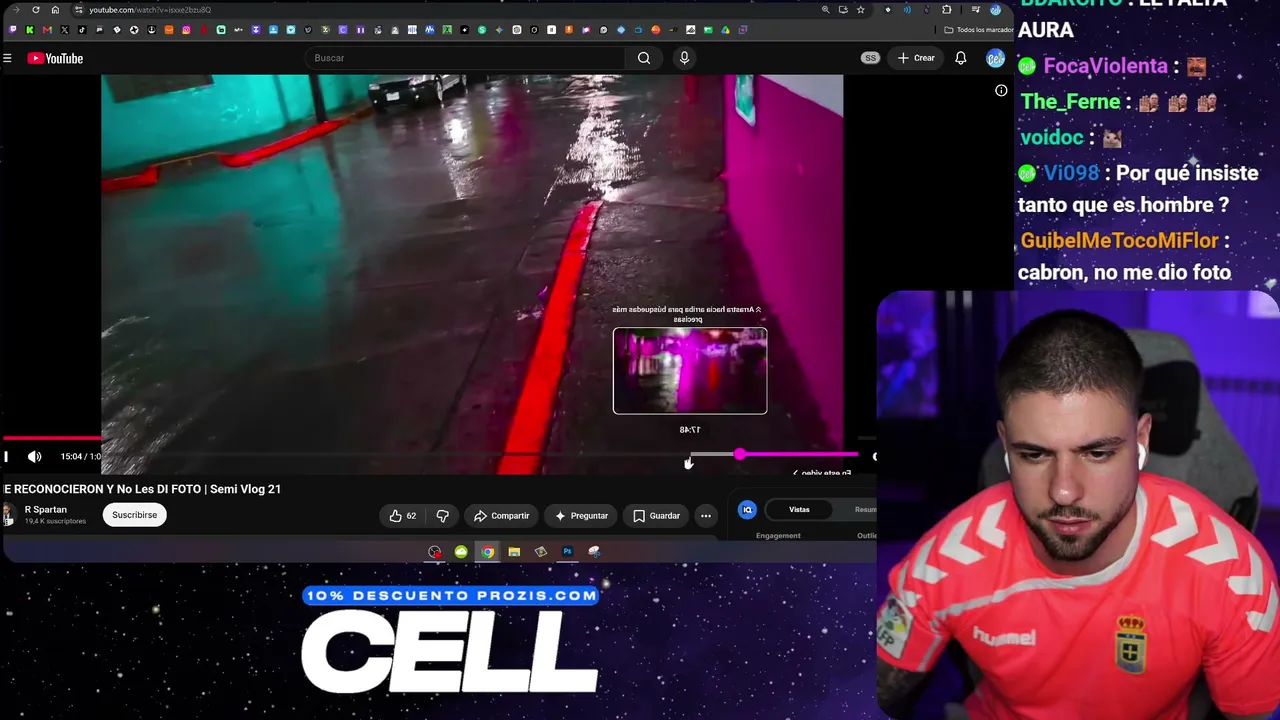Click the 15:04 playback time display
Image resolution: width=1280 pixels, height=720 pixels.
pyautogui.click(x=81, y=457)
